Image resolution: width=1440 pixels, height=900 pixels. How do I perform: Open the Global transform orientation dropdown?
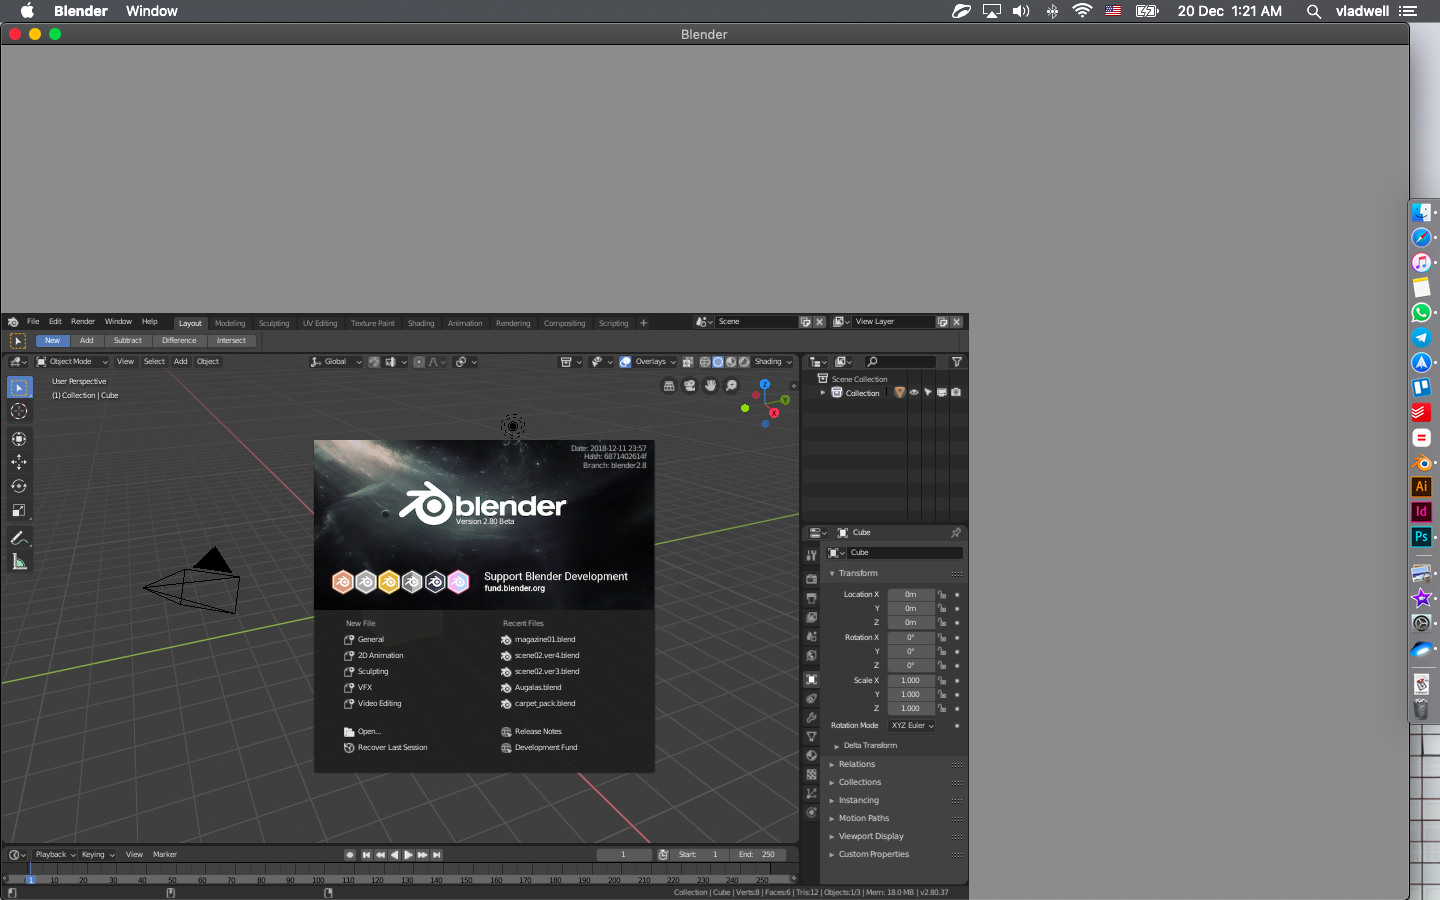tap(336, 362)
